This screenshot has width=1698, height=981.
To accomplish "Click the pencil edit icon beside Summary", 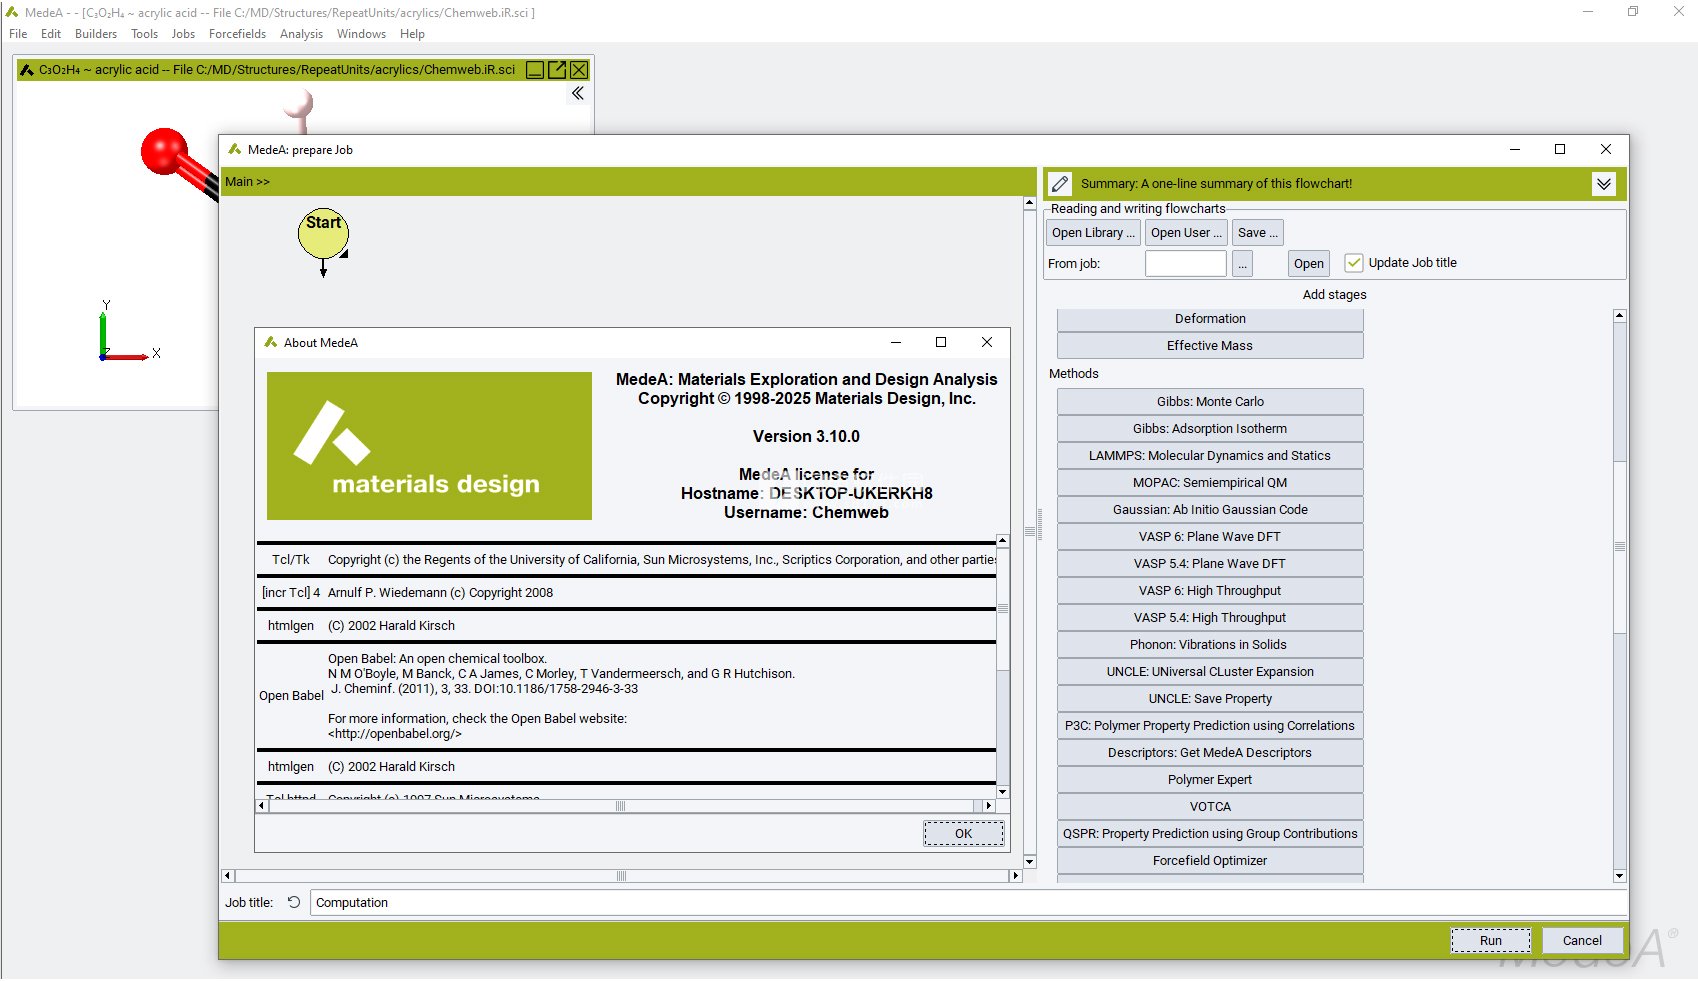I will tap(1060, 184).
